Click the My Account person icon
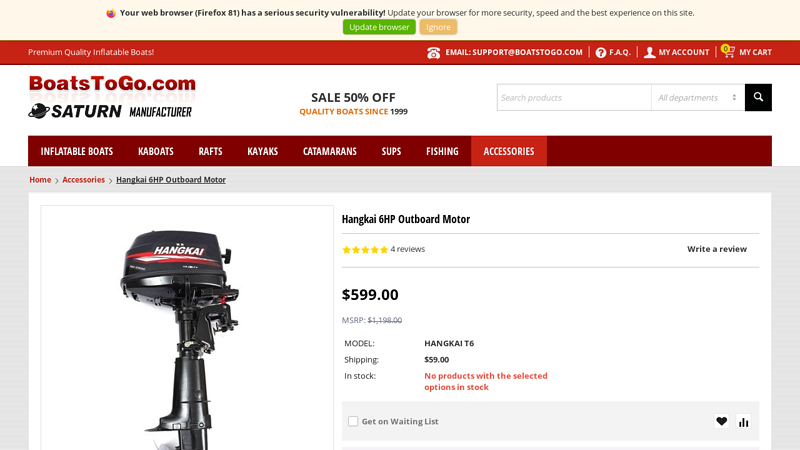 (x=649, y=53)
